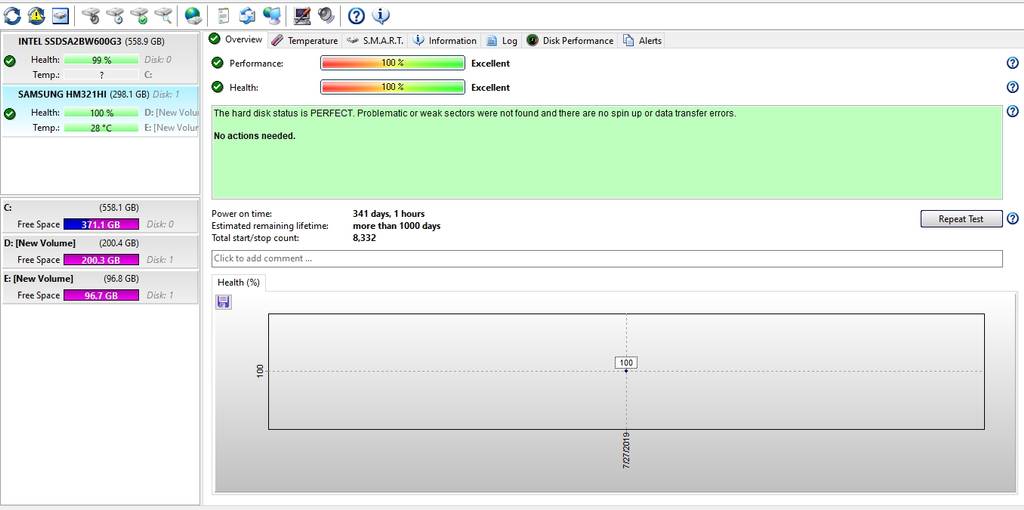
Task: Click the SAMSUNG disk 100 % health bar
Action: [x=101, y=112]
